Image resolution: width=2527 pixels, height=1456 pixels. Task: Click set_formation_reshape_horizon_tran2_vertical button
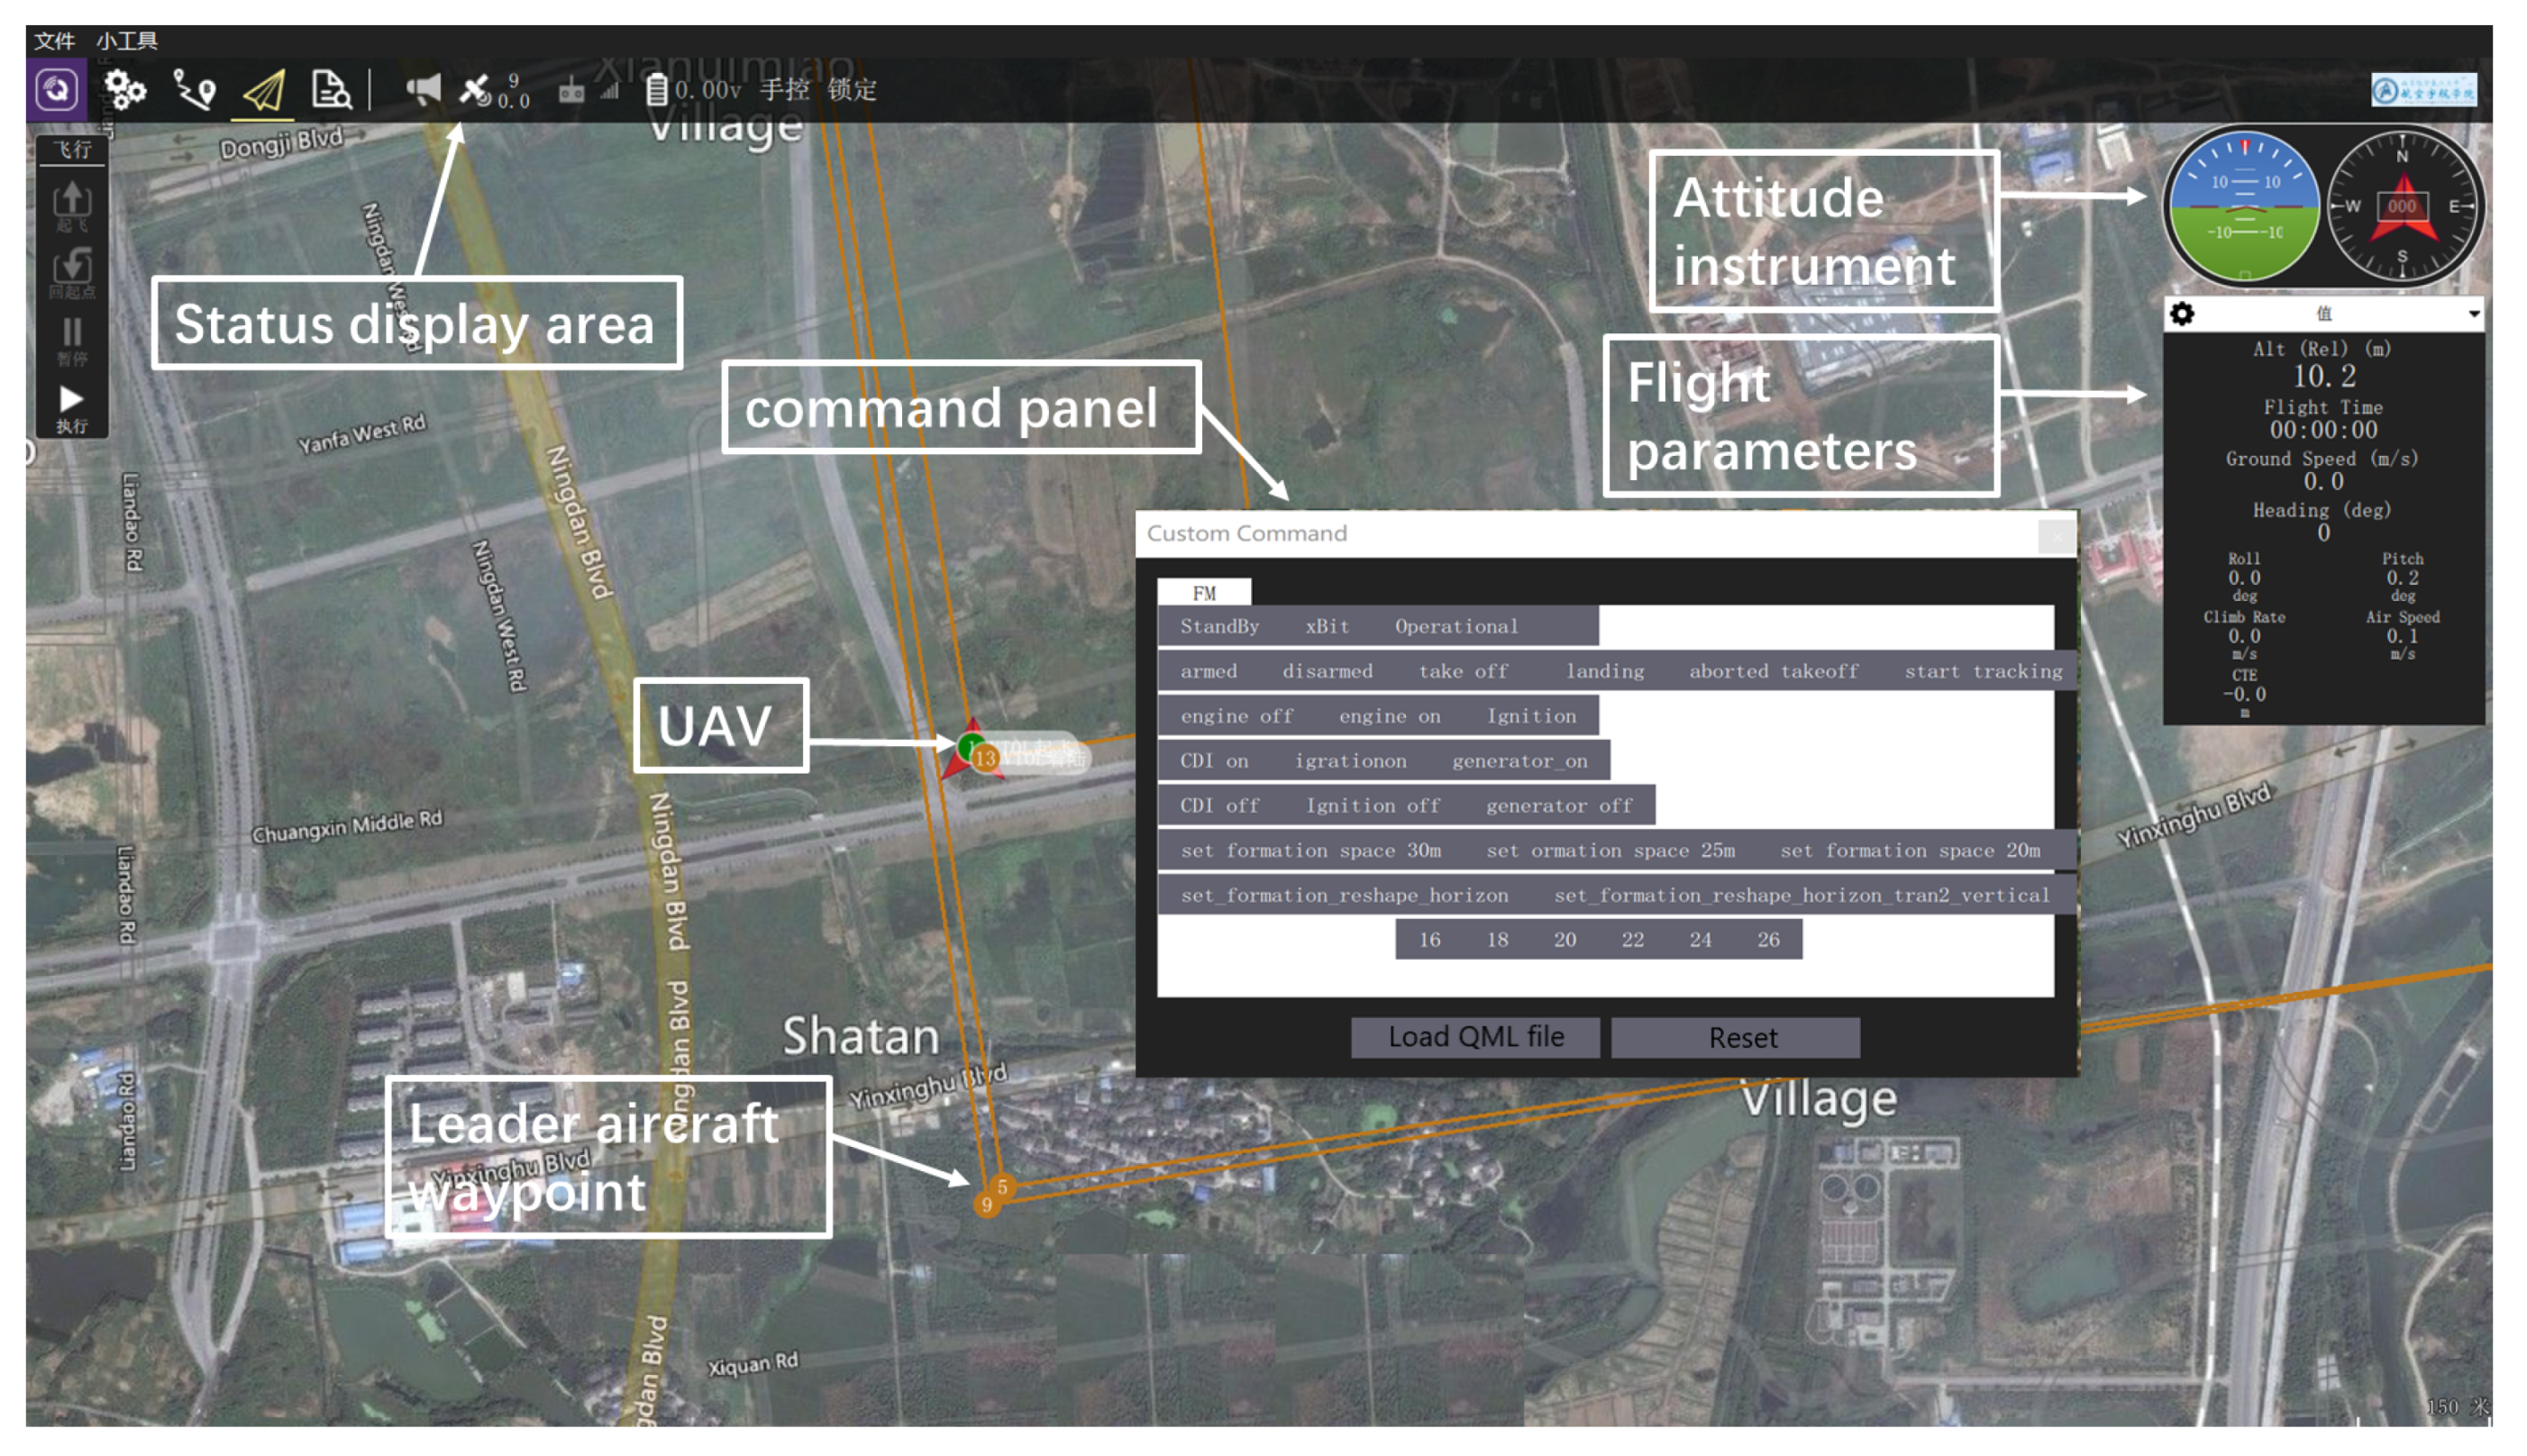tap(1801, 896)
